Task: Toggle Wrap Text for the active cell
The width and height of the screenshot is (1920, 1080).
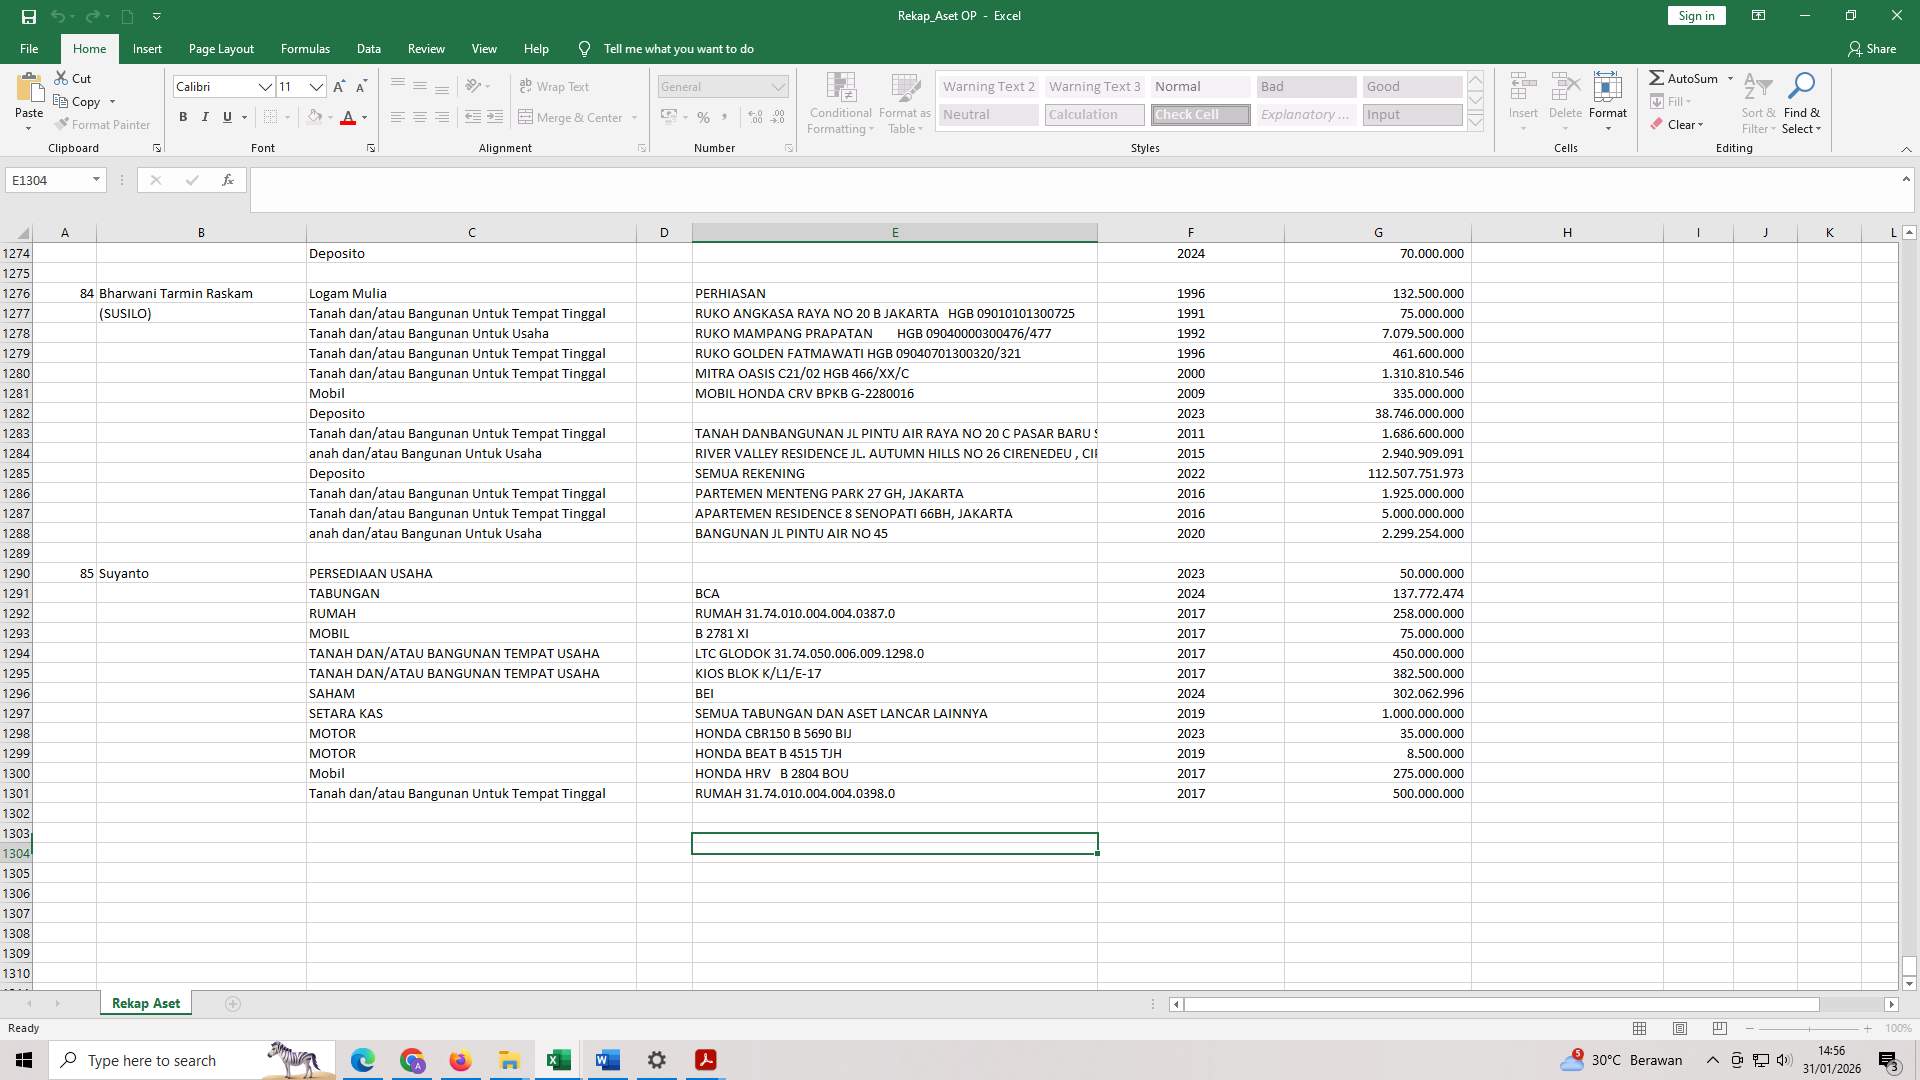Action: [x=555, y=86]
